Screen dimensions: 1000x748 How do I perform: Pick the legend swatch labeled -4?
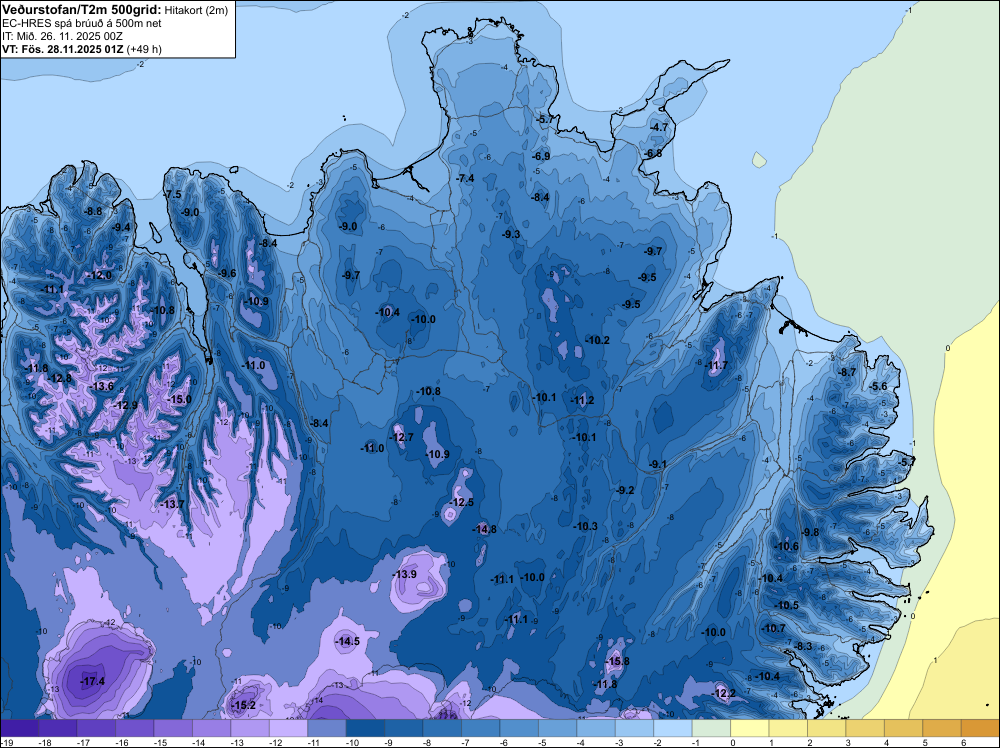[x=596, y=728]
